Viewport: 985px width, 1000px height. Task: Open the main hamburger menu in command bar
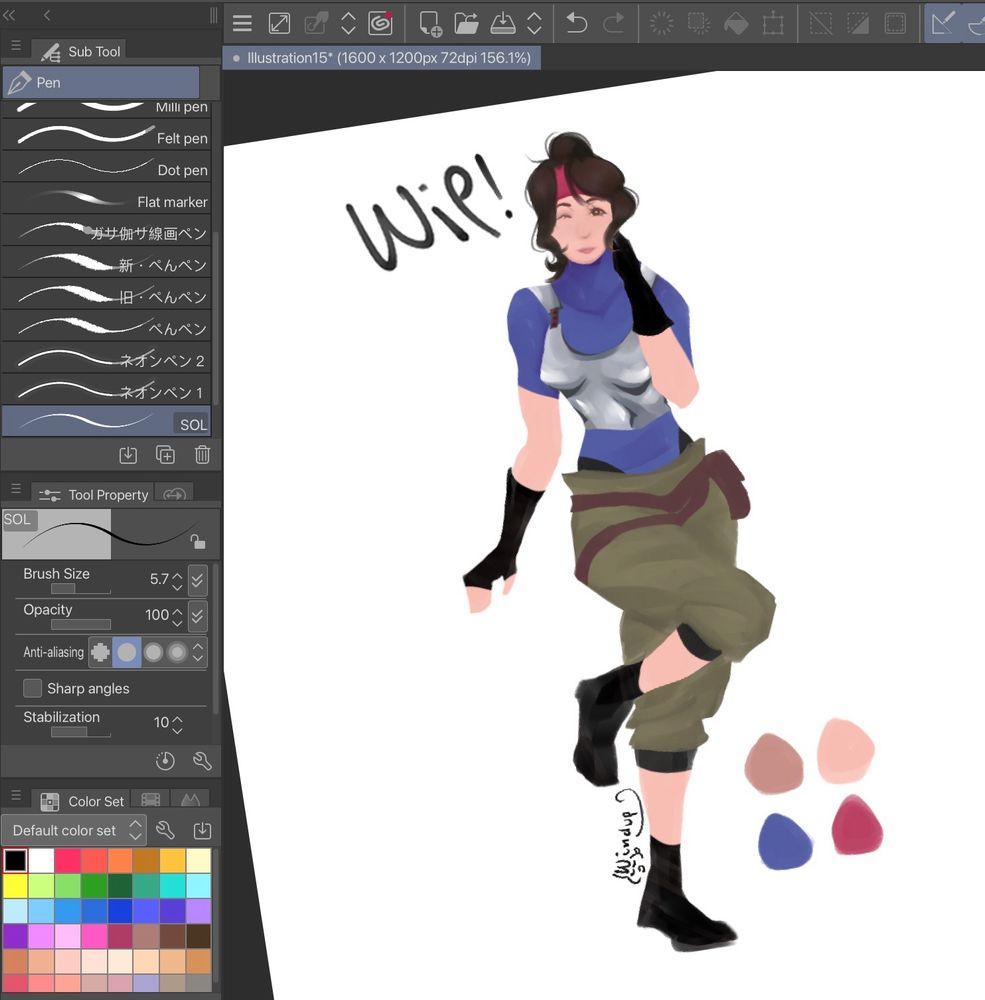pos(242,24)
